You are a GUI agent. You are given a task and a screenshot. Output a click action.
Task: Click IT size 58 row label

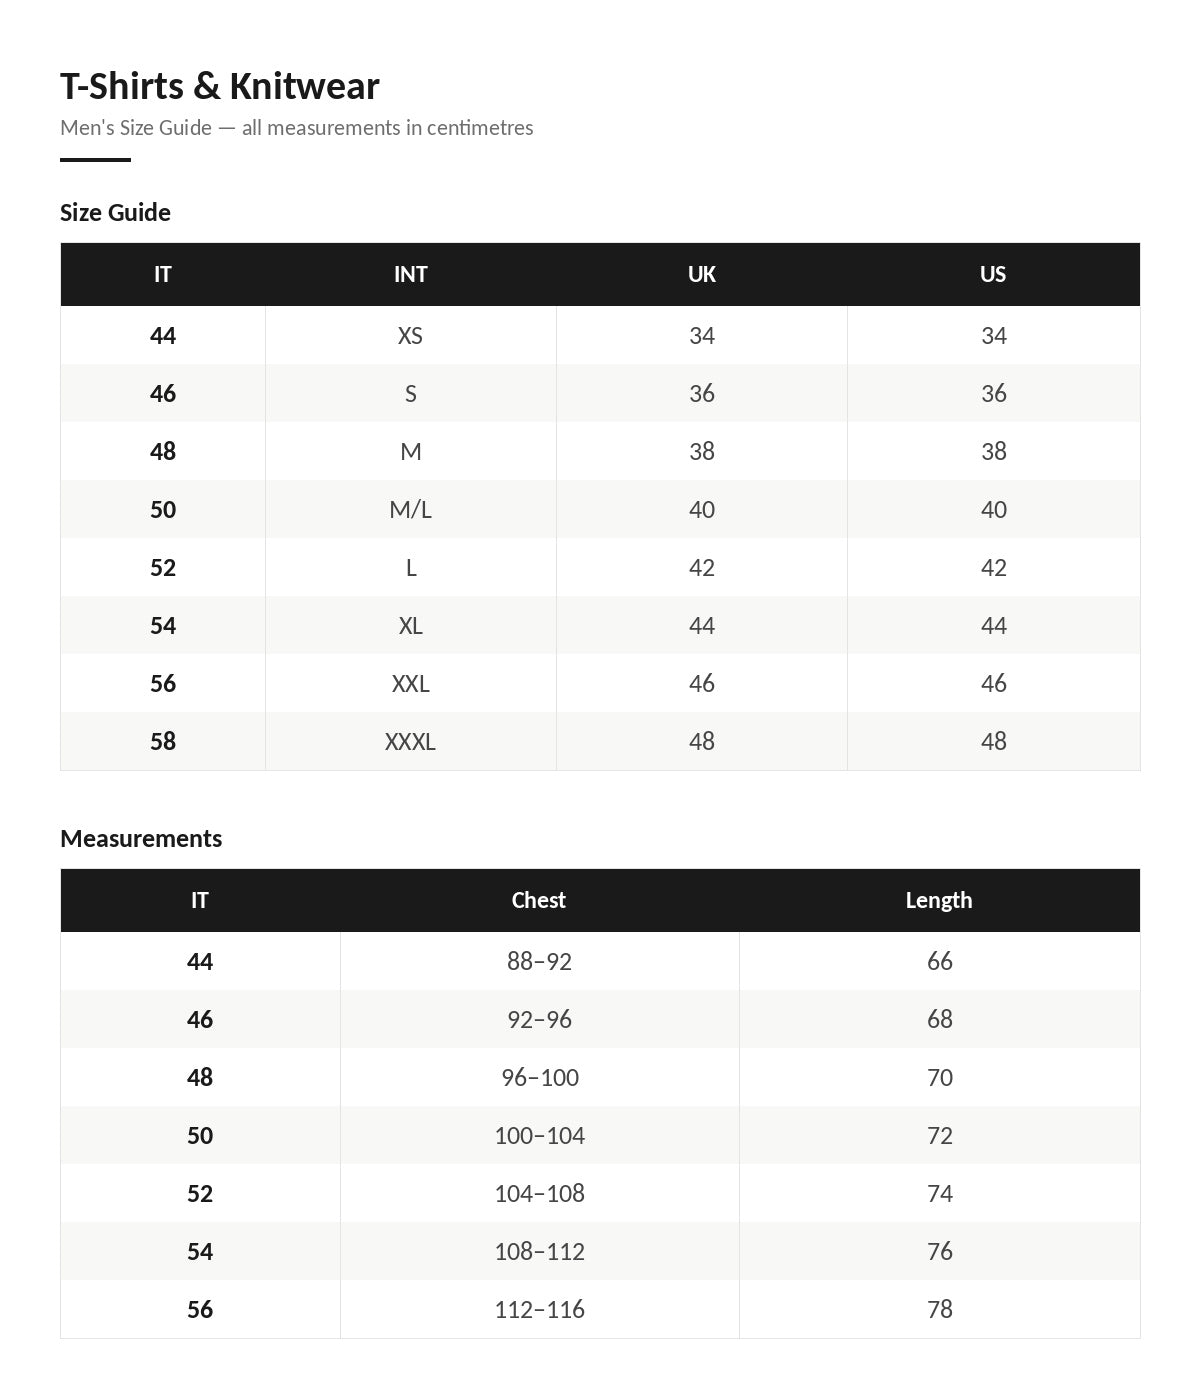(x=163, y=742)
